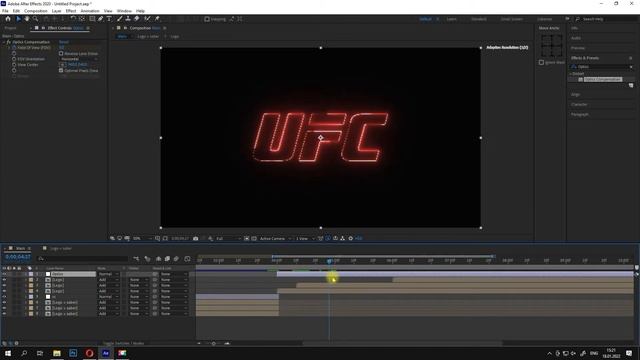The image size is (640, 360).
Task: Open the 1 View dropdown
Action: [x=305, y=238]
